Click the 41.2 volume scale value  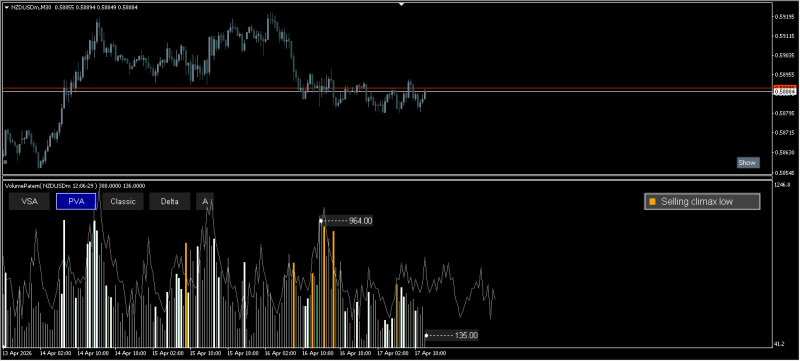tap(780, 345)
